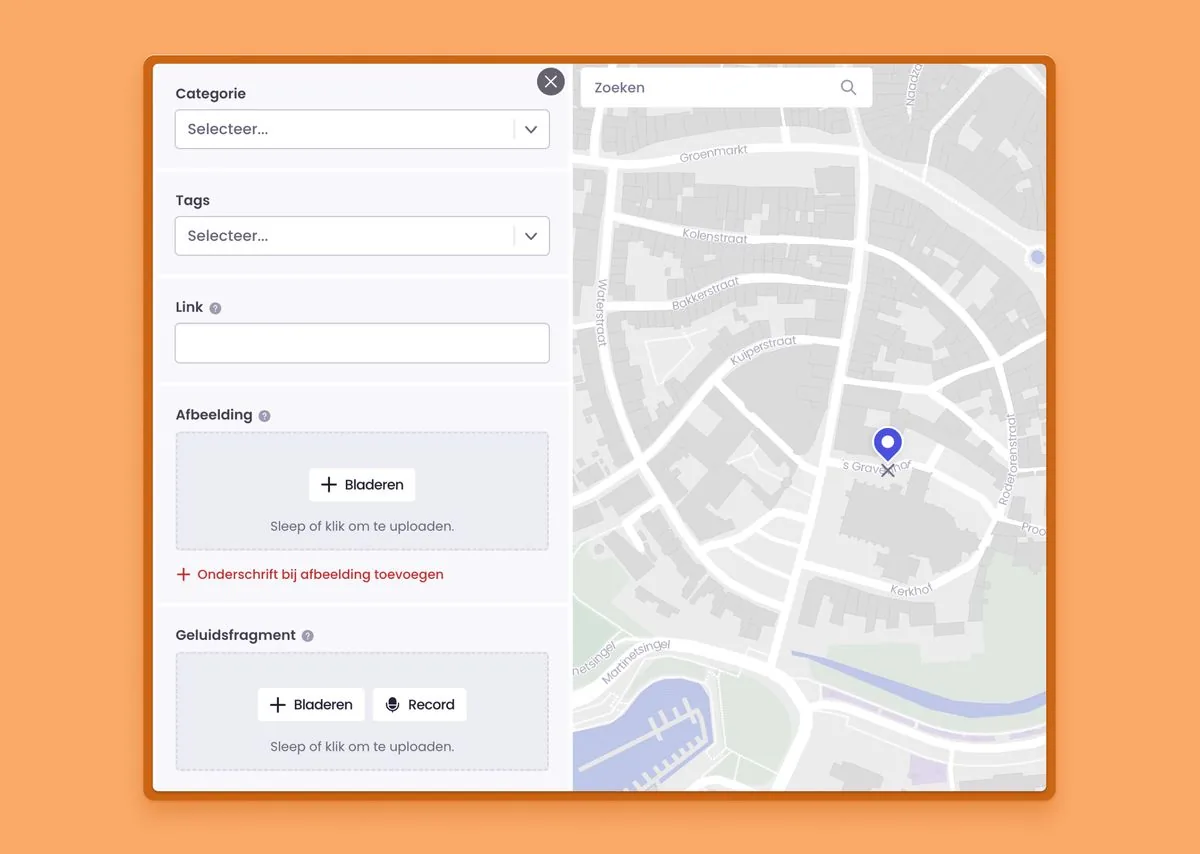Open the Tags dropdown
Screen dimensions: 1200x854
tap(362, 236)
